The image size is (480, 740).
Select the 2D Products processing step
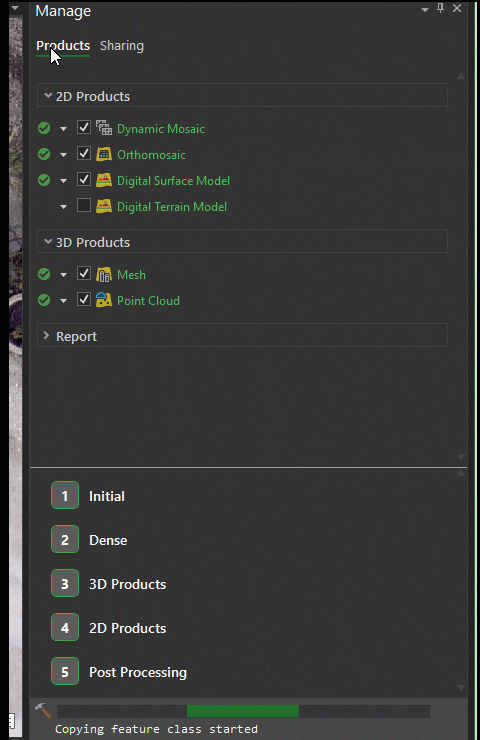[127, 628]
